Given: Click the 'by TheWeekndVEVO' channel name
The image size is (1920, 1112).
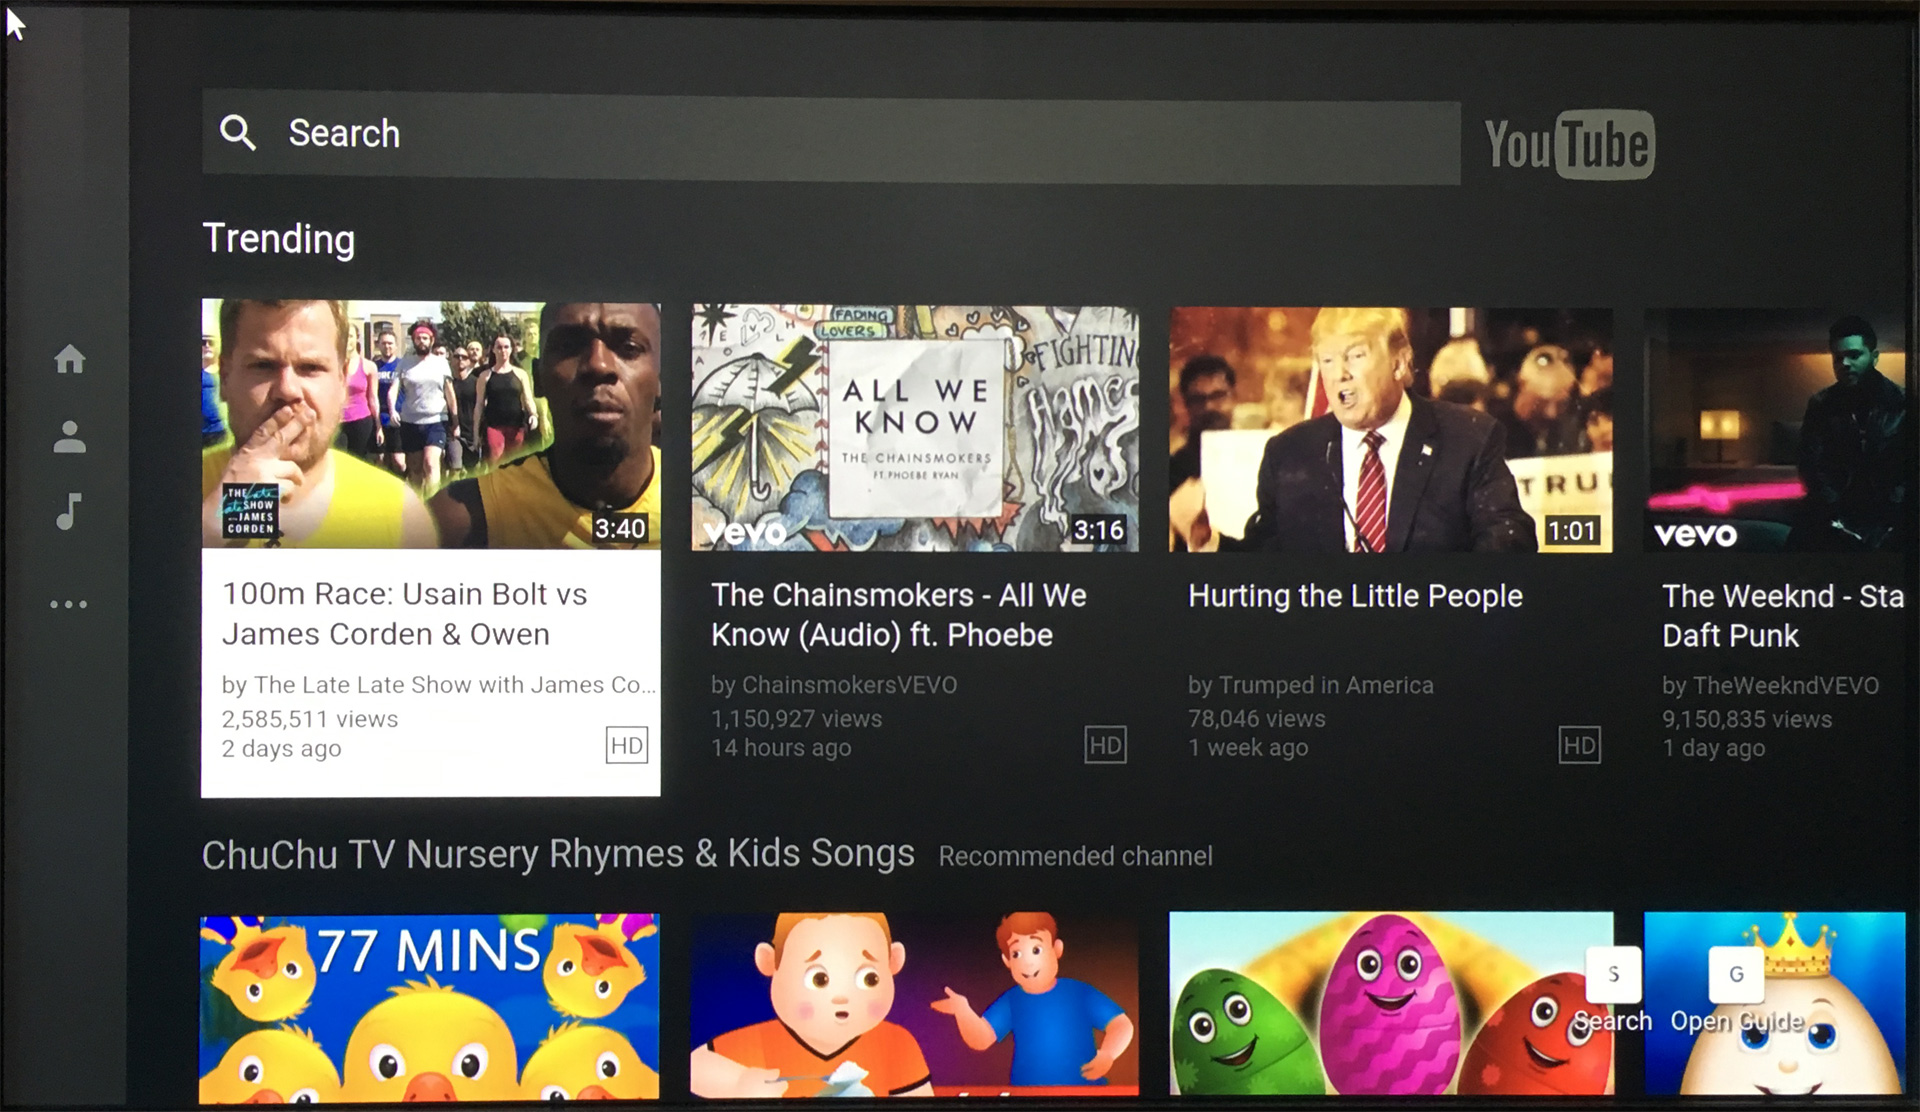Looking at the screenshot, I should [x=1770, y=685].
